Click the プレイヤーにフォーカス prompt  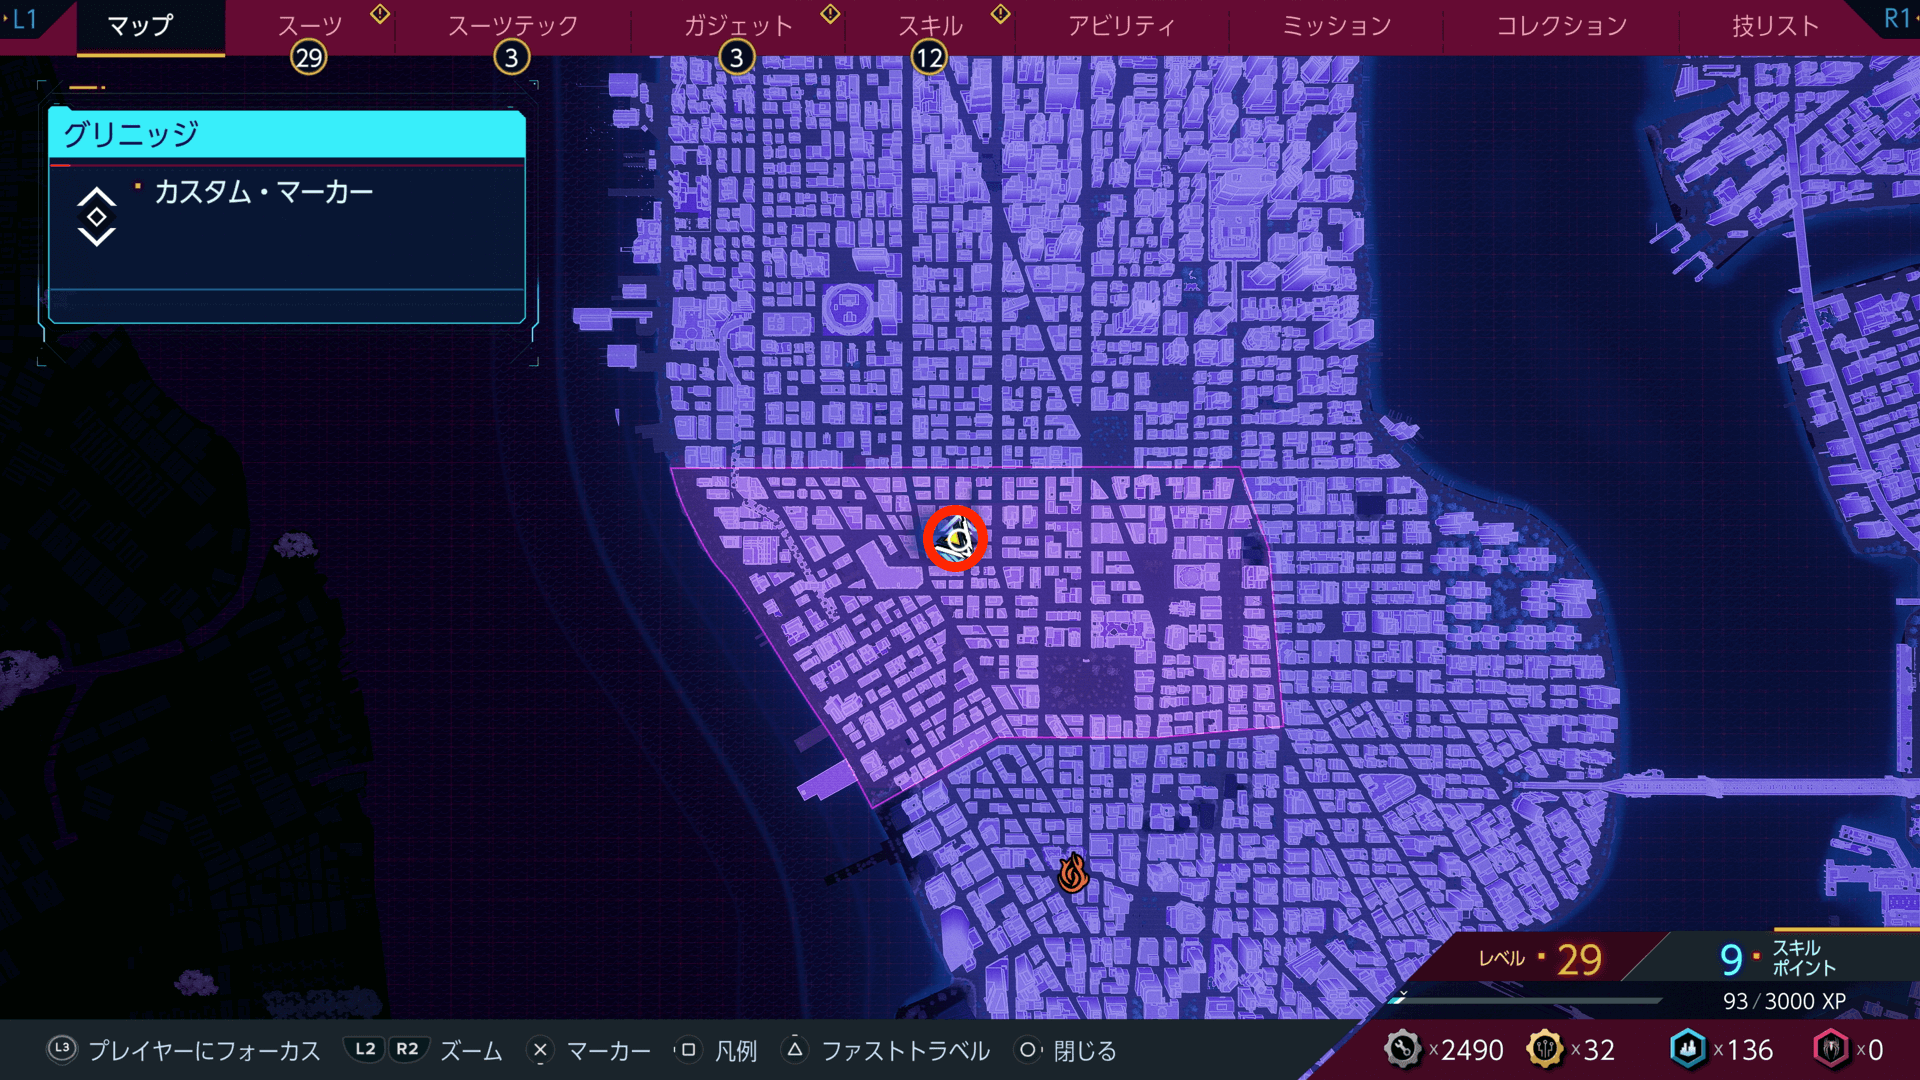coord(185,1051)
